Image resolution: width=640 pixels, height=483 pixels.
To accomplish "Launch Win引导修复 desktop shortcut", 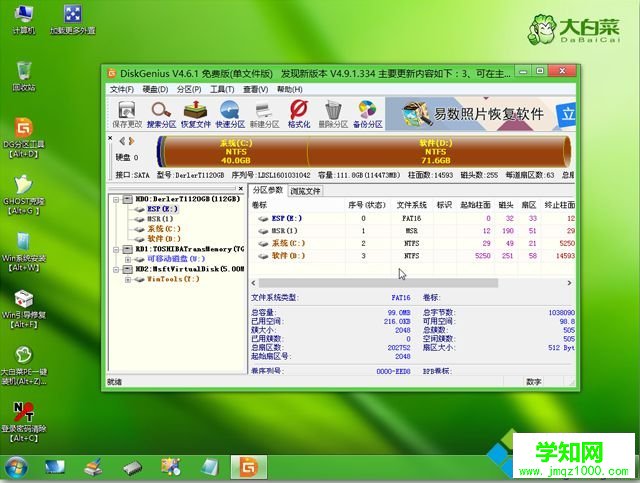I will 24,309.
